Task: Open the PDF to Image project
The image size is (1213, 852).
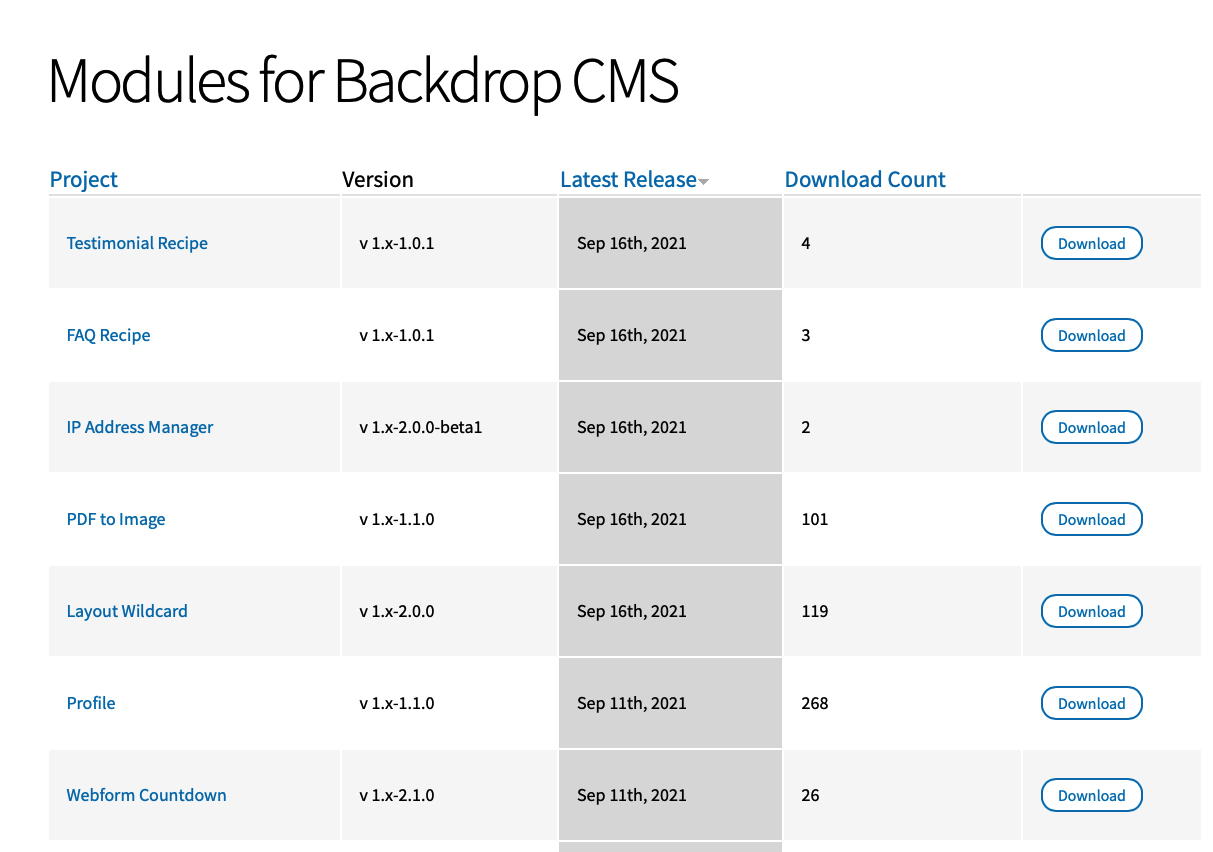Action: click(x=116, y=519)
